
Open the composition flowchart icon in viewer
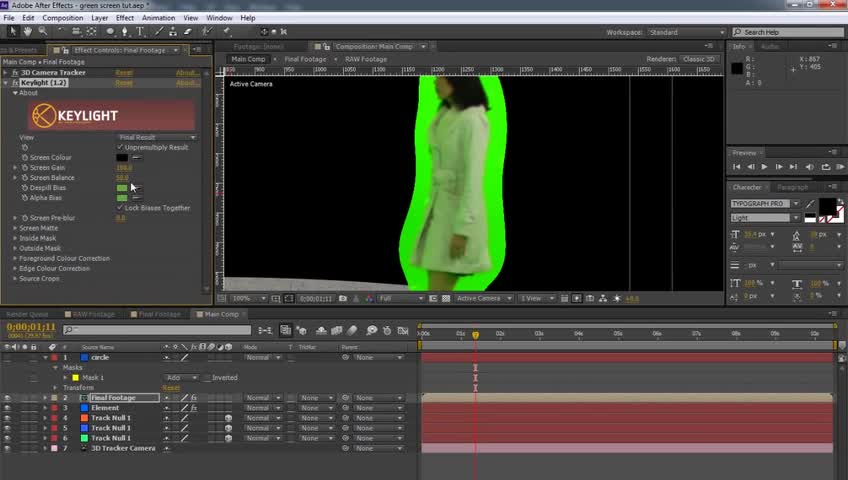603,298
